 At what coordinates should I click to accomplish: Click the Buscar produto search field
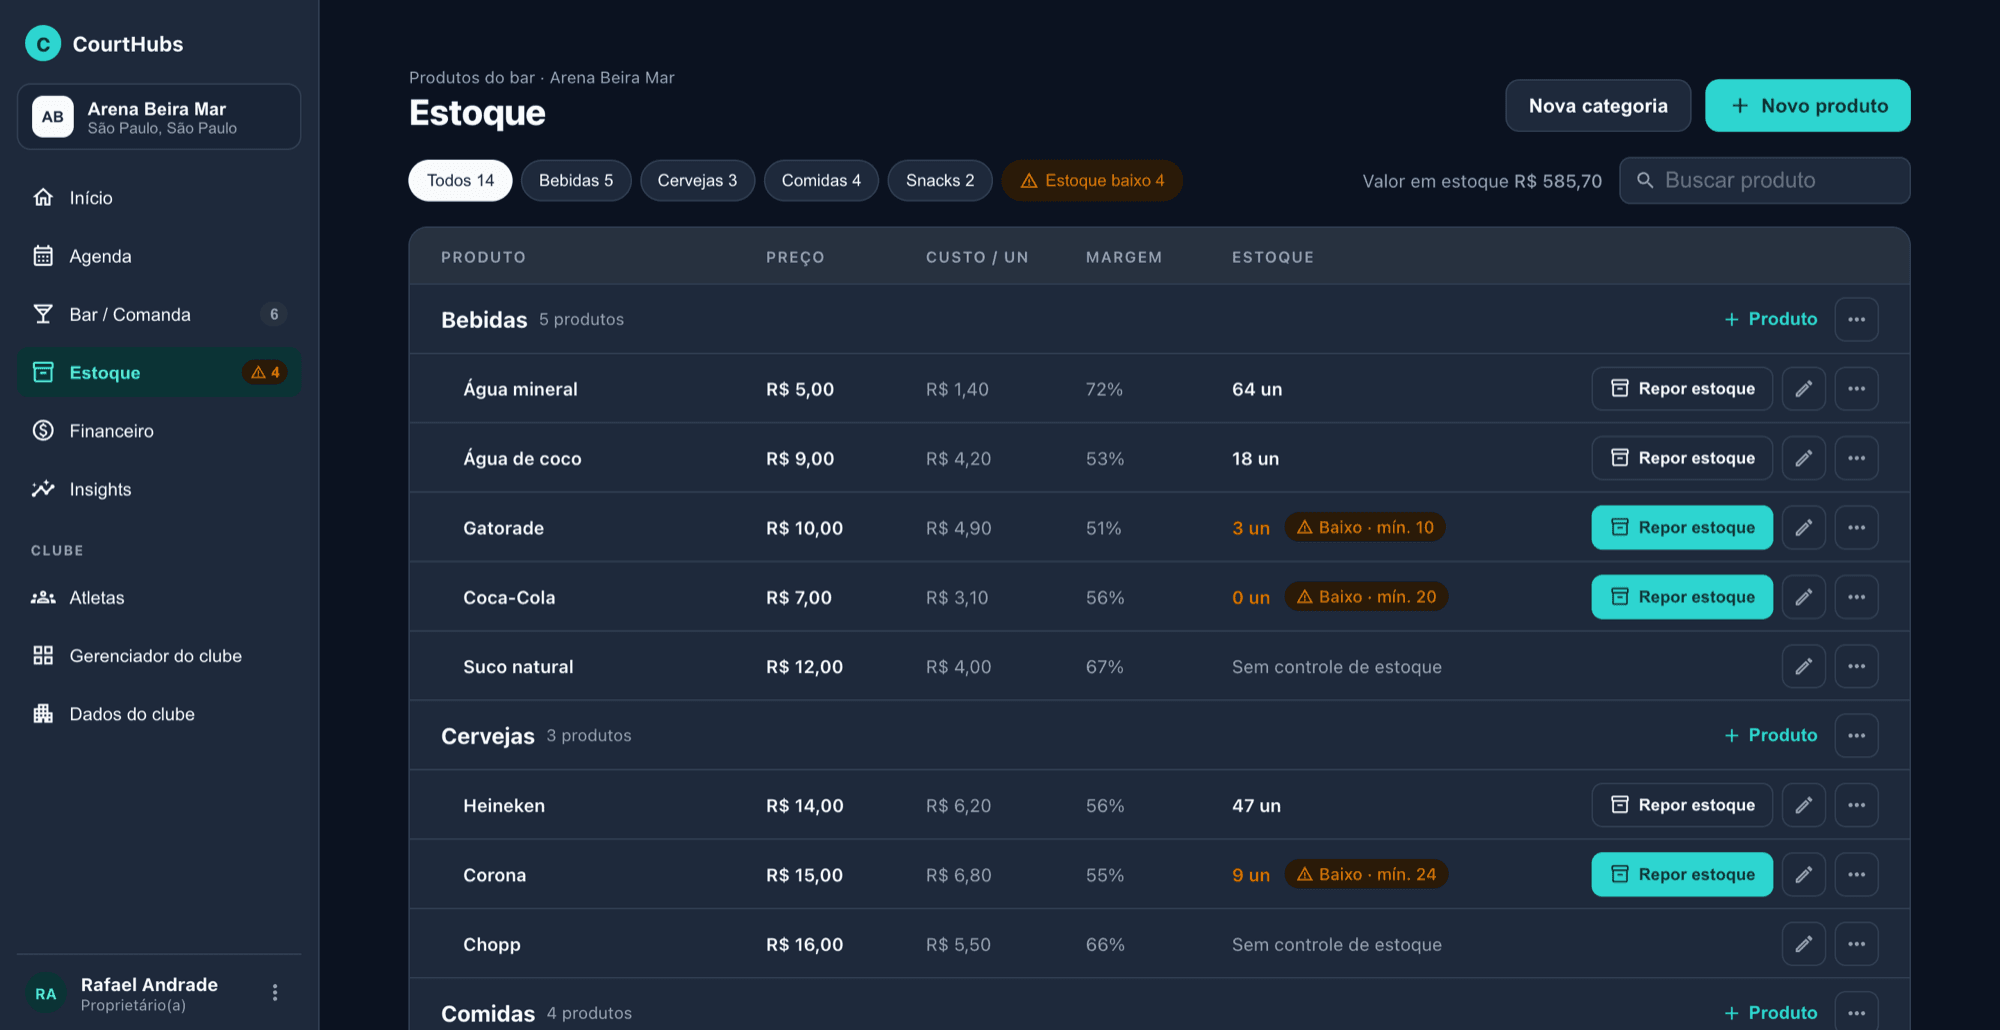(1765, 181)
